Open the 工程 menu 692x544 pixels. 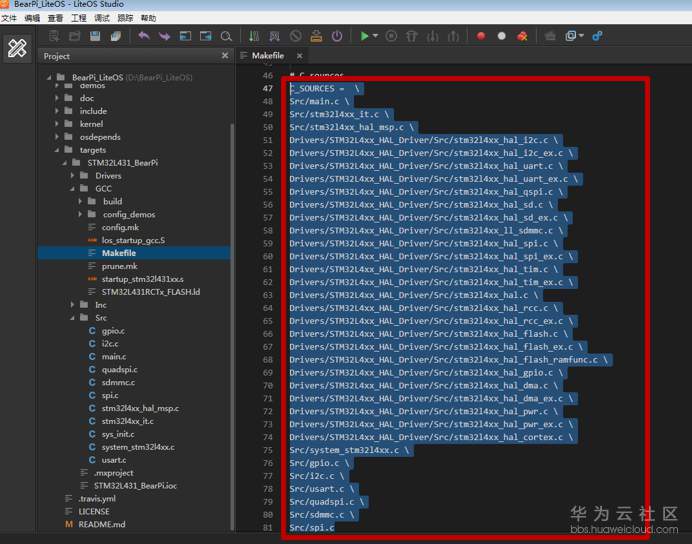[79, 18]
